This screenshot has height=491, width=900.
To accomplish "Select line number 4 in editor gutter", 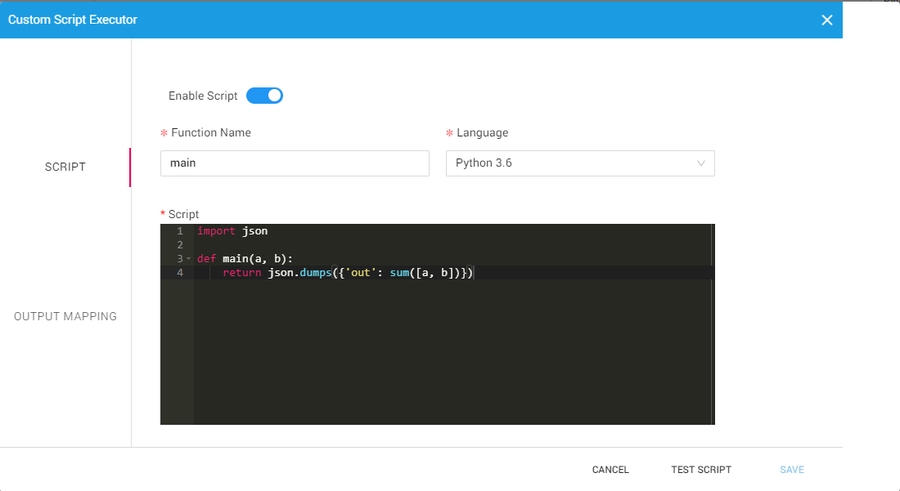I will (180, 273).
